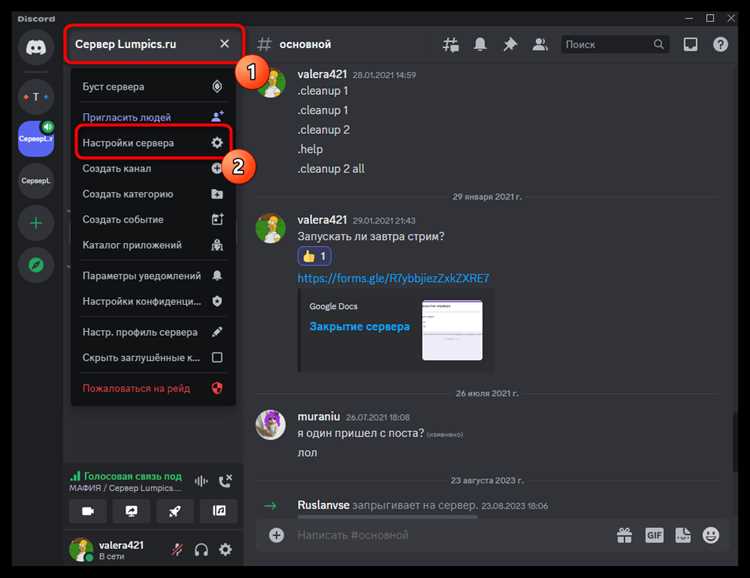Open Discord home direct messages icon
Image resolution: width=750 pixels, height=578 pixels.
pos(36,47)
